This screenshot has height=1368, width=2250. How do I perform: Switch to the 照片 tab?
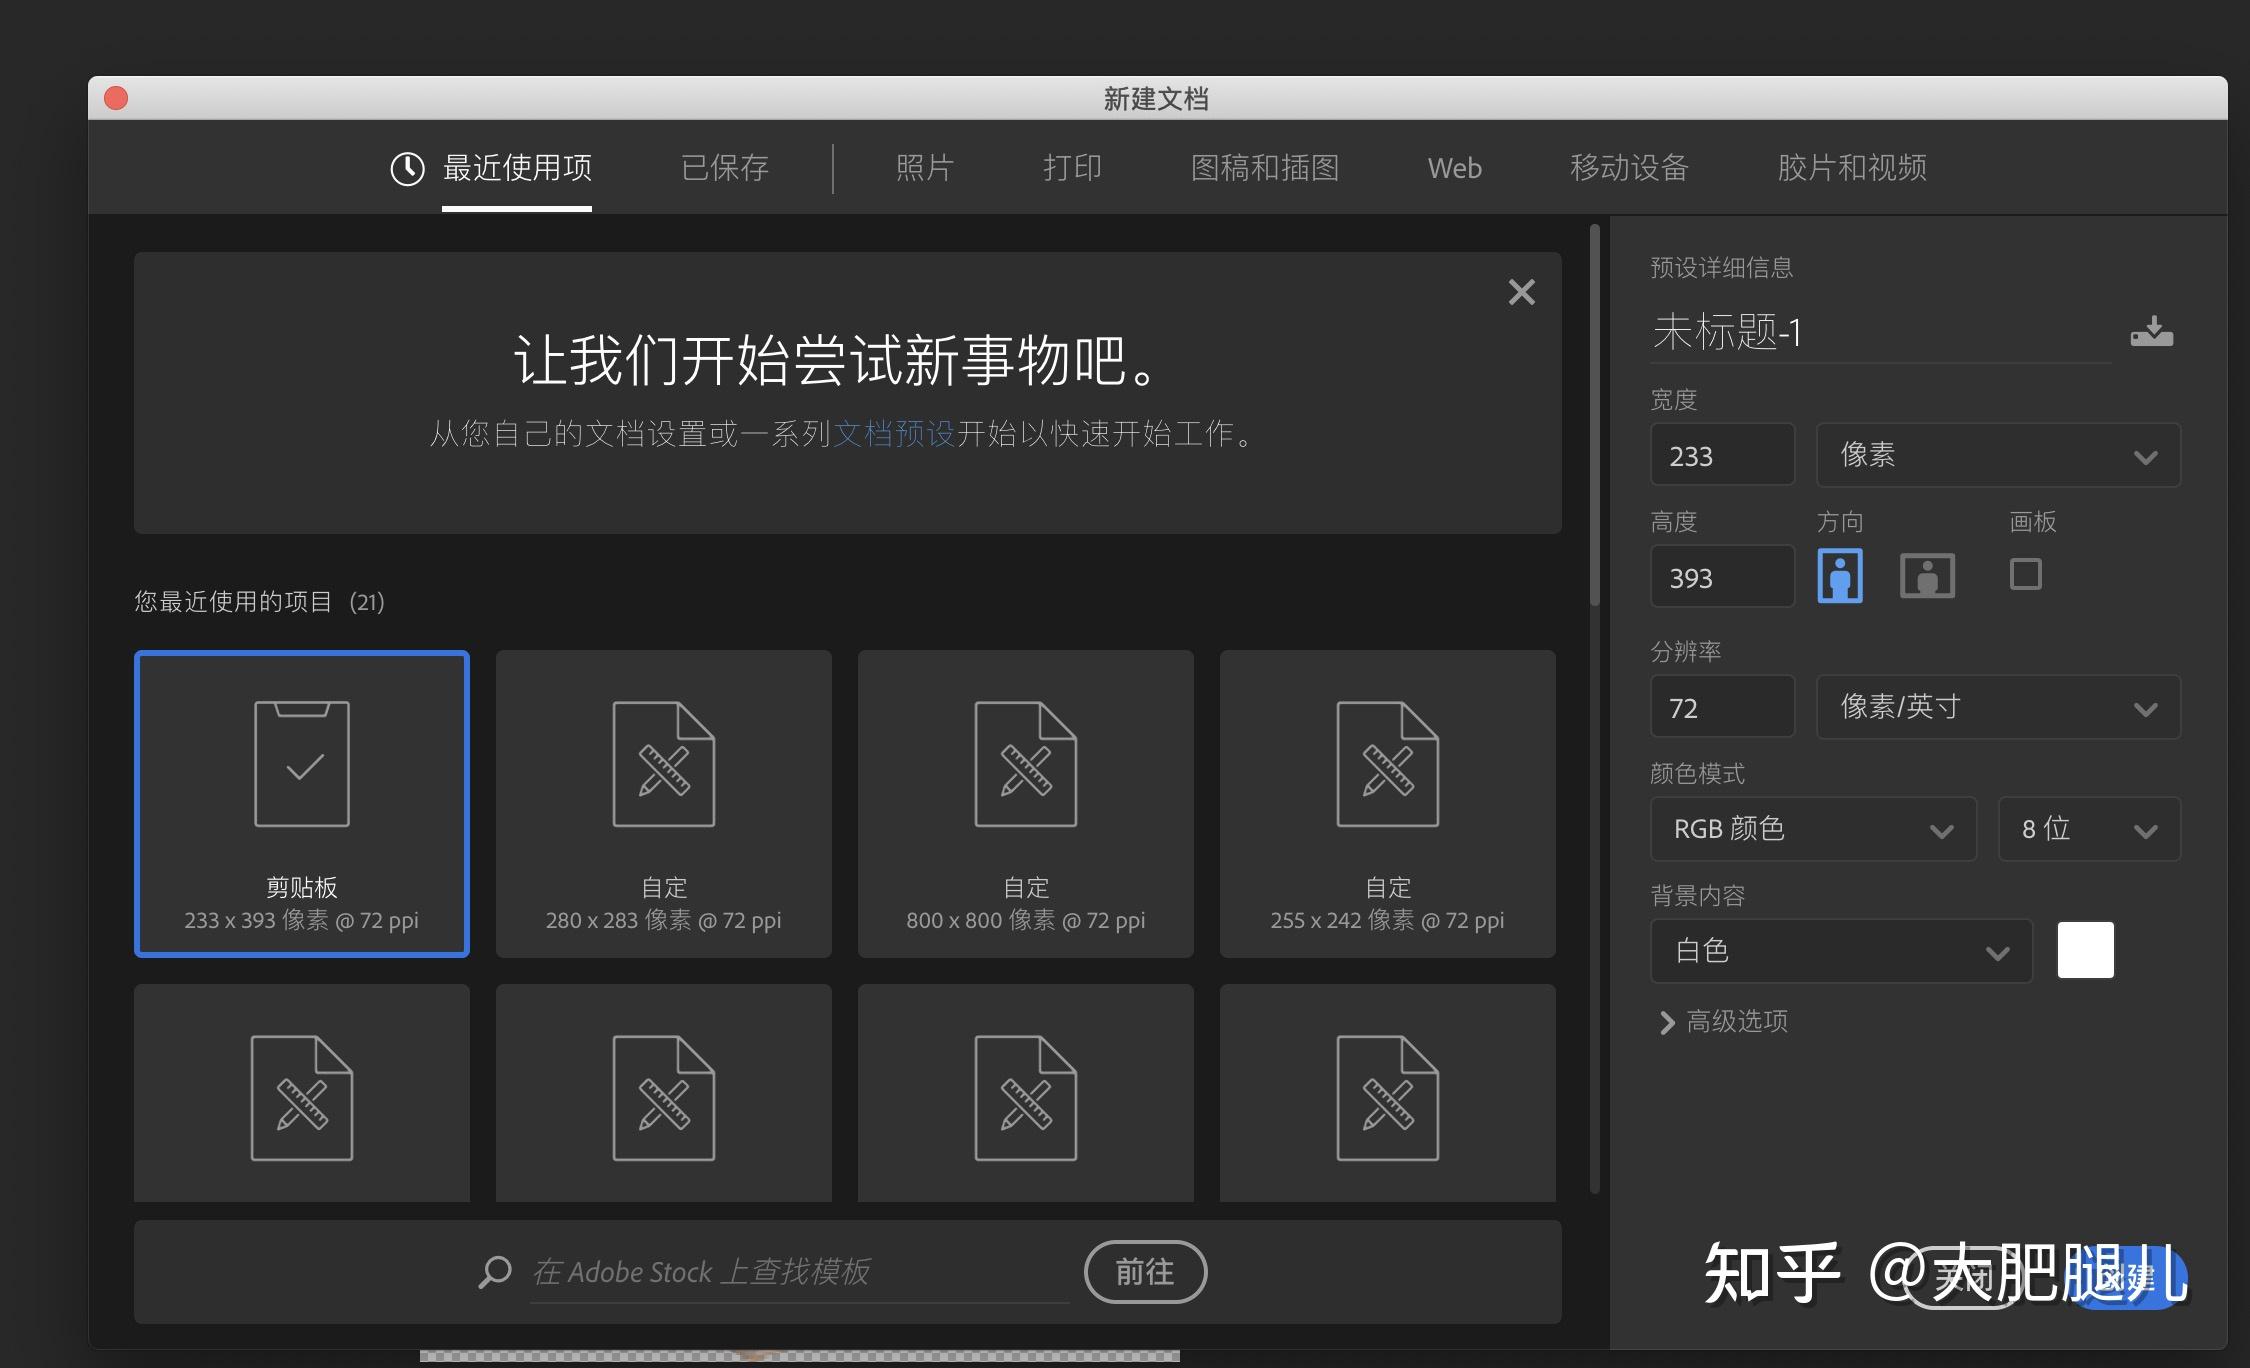point(925,168)
